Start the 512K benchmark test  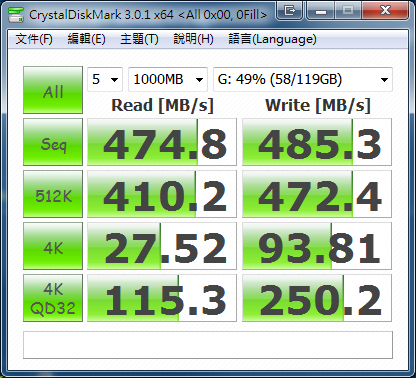pos(53,194)
